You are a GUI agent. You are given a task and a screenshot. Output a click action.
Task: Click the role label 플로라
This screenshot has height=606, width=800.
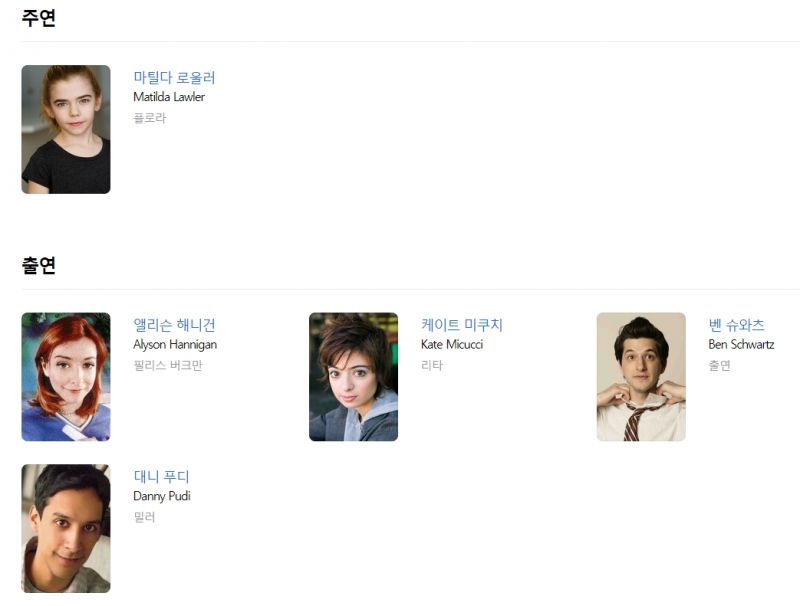(x=149, y=118)
